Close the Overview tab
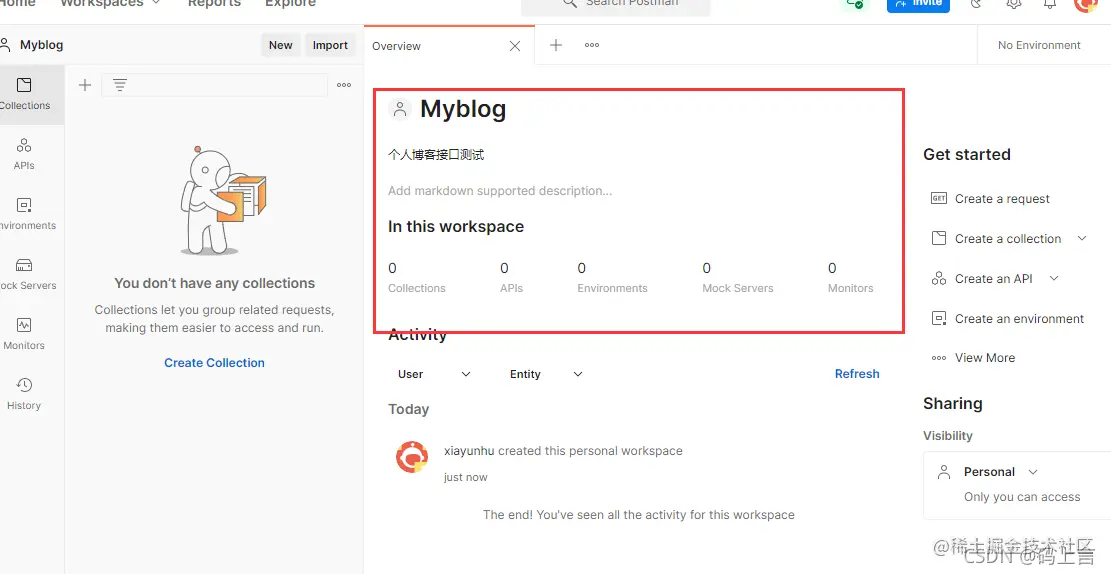 pyautogui.click(x=515, y=46)
